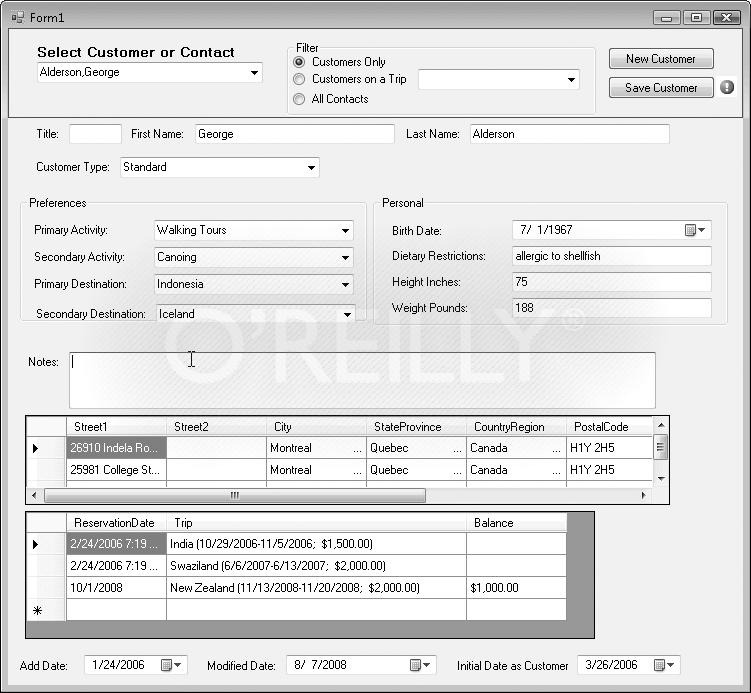Select the All Contacts radio button
Image resolution: width=751 pixels, height=693 pixels.
pos(299,99)
